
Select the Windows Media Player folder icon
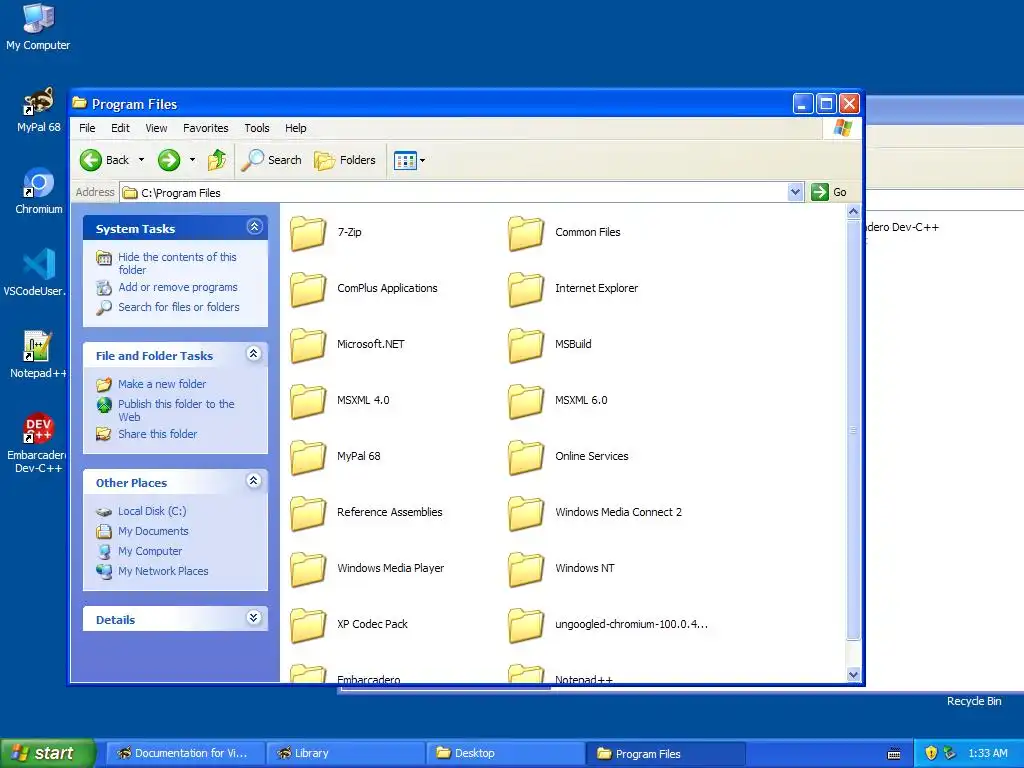point(308,569)
